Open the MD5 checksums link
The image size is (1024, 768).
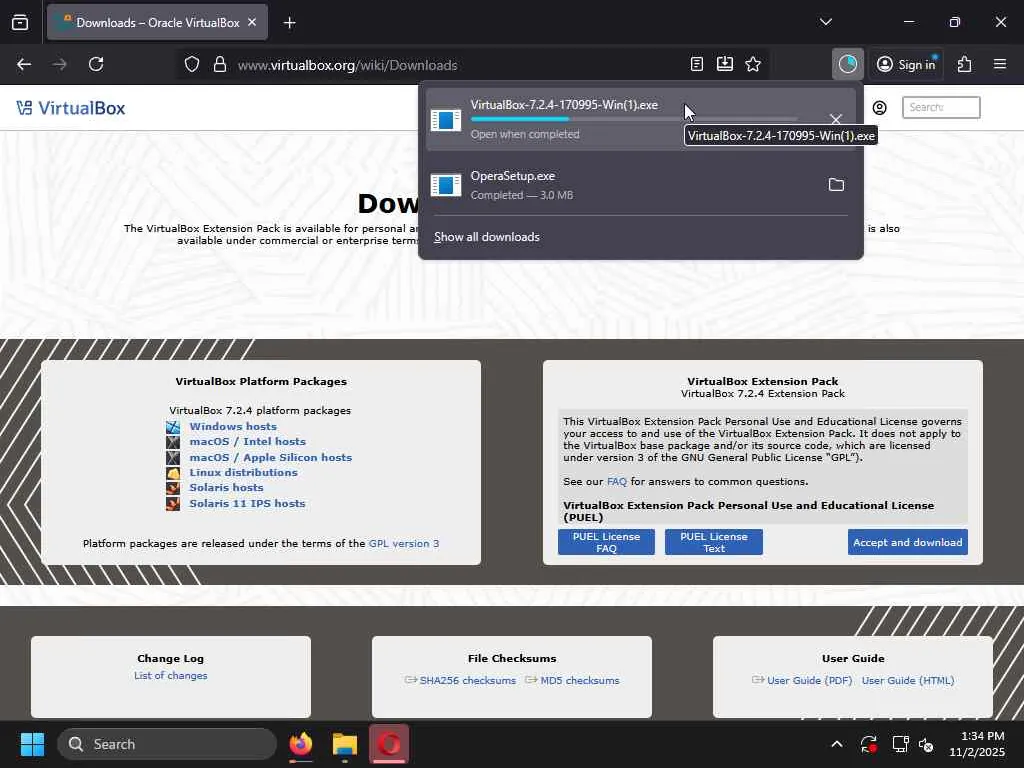[x=580, y=680]
